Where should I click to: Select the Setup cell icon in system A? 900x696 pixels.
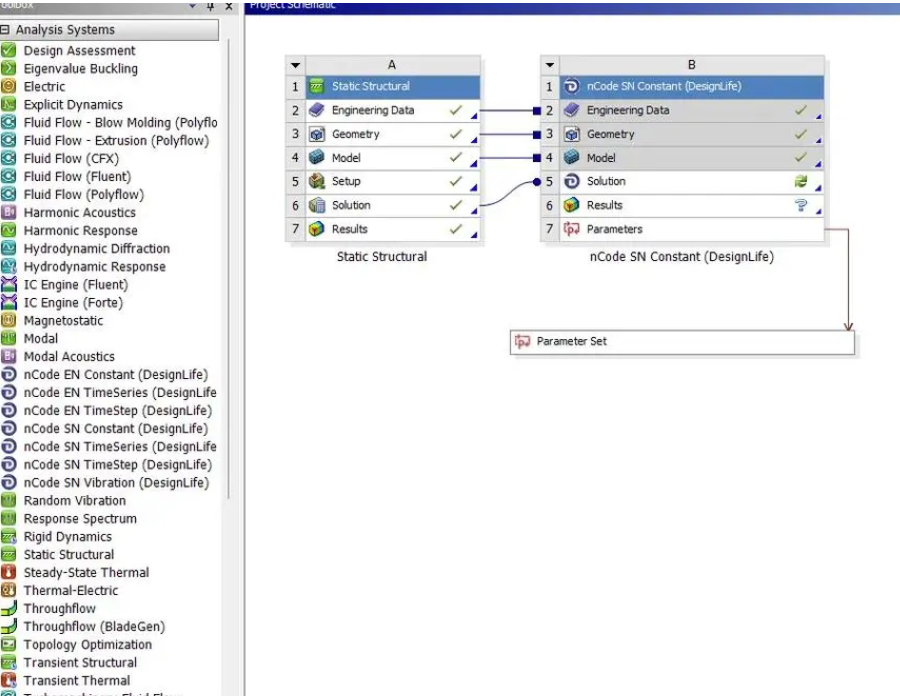(317, 182)
